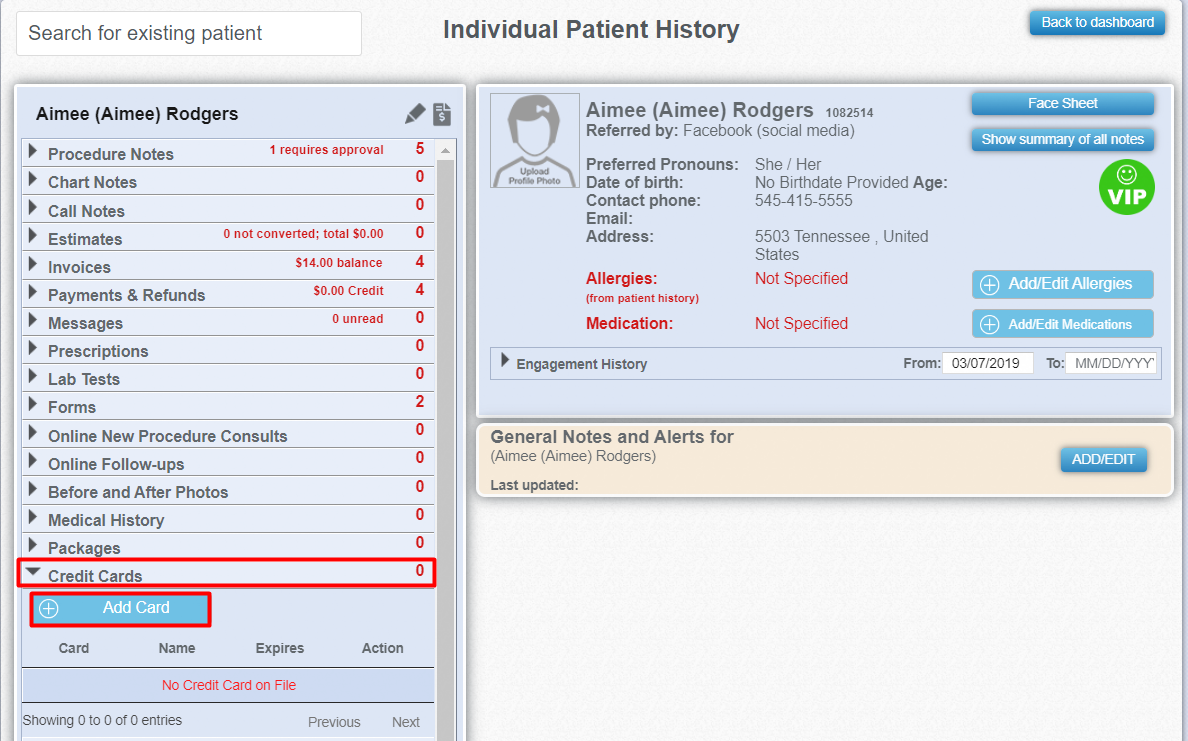Click the engagement history To date field
The width and height of the screenshot is (1188, 741).
click(x=1113, y=364)
